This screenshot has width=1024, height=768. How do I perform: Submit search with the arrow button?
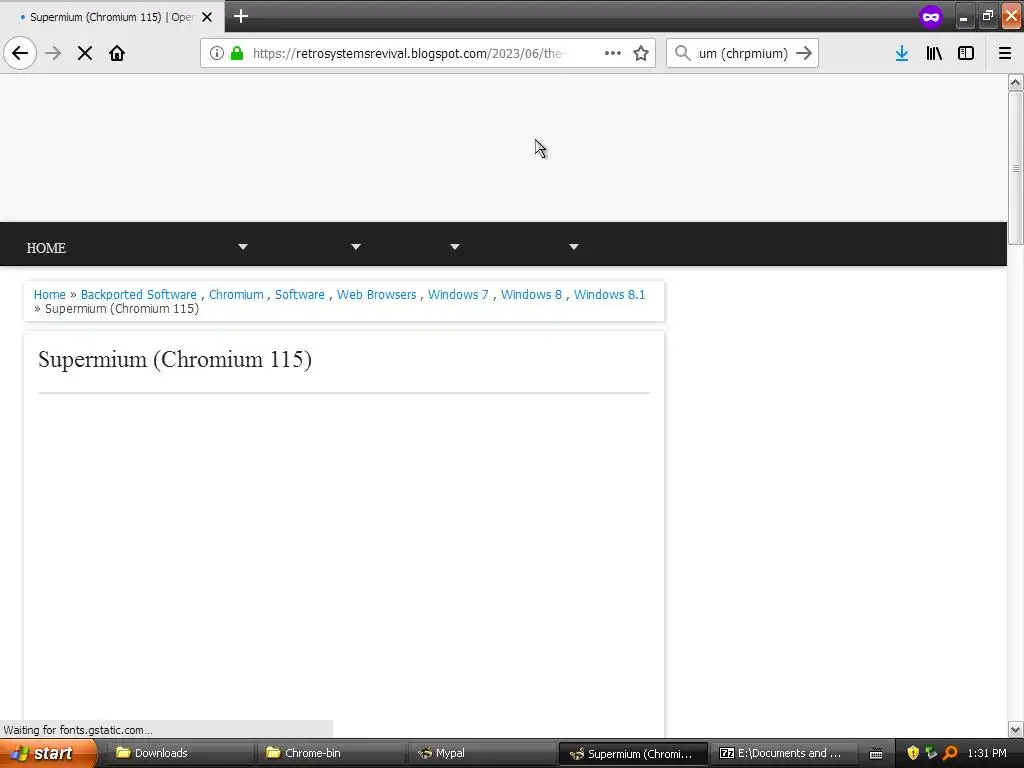click(804, 53)
